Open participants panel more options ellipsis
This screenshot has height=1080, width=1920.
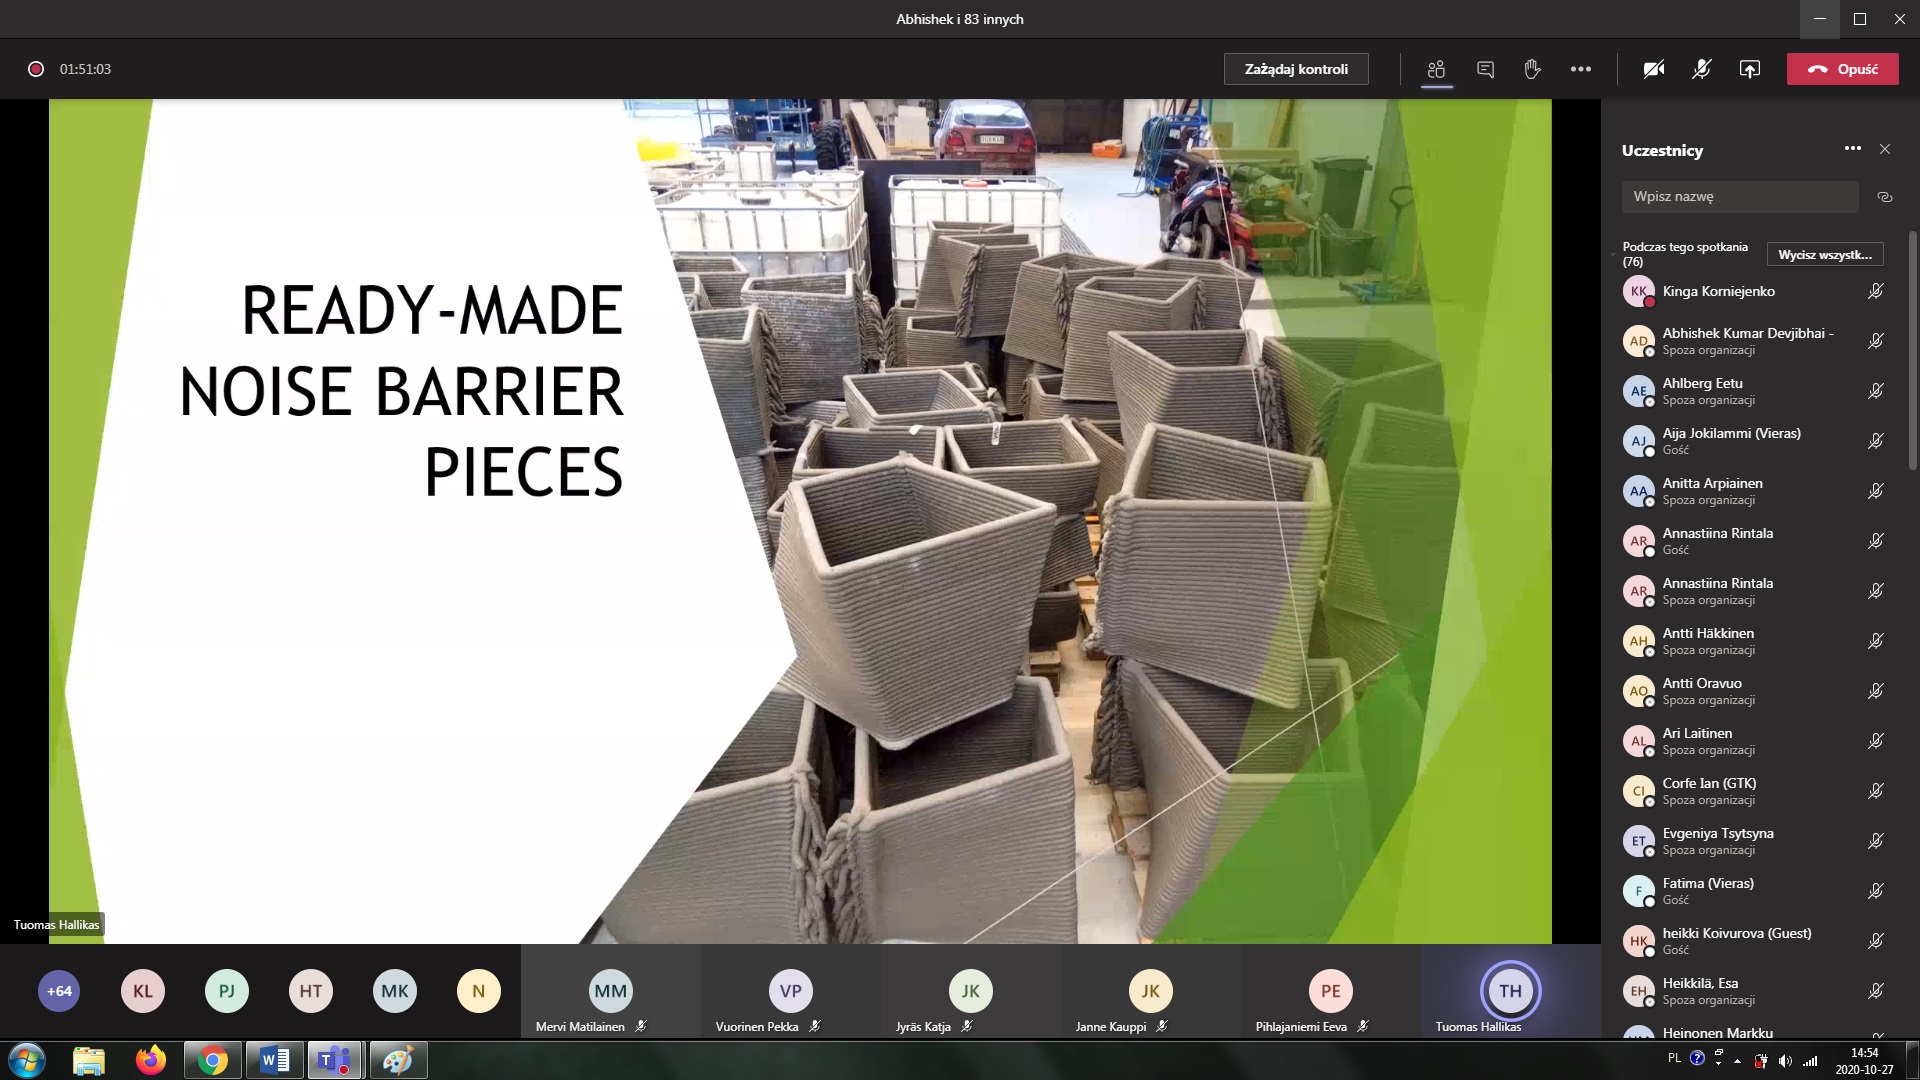(x=1853, y=148)
